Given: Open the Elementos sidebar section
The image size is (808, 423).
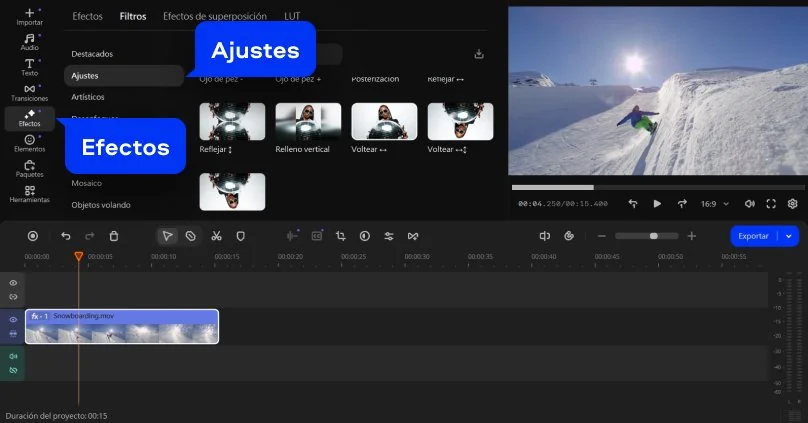Looking at the screenshot, I should (29, 143).
